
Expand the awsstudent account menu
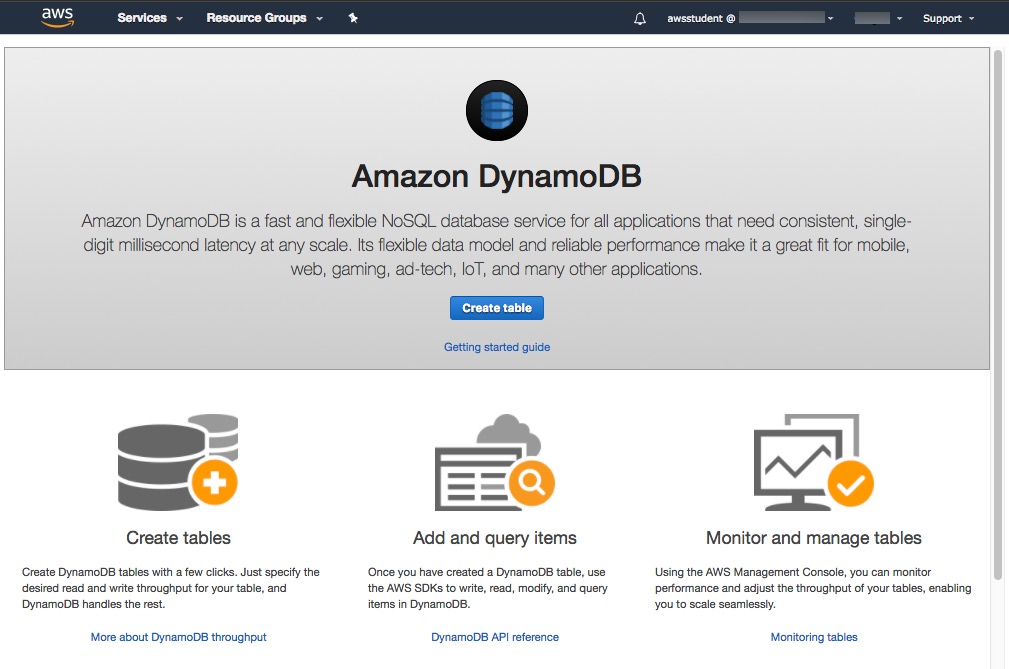pos(750,18)
